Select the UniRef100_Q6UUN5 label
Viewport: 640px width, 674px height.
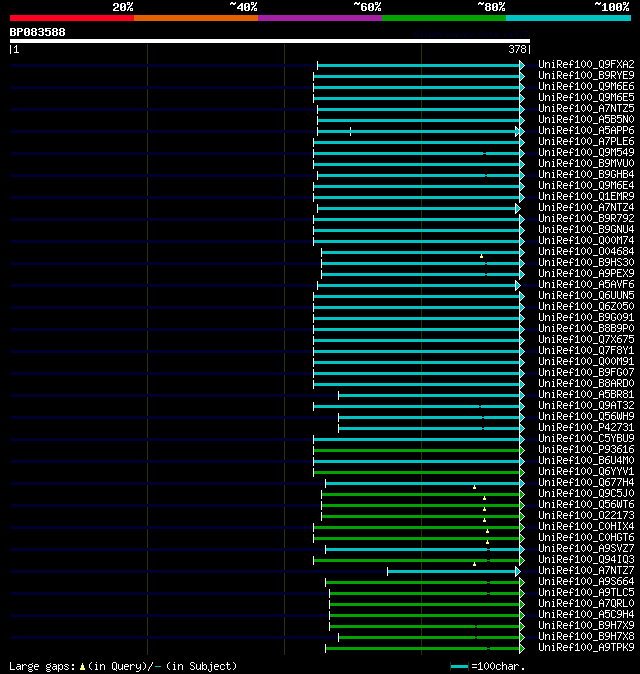(586, 296)
